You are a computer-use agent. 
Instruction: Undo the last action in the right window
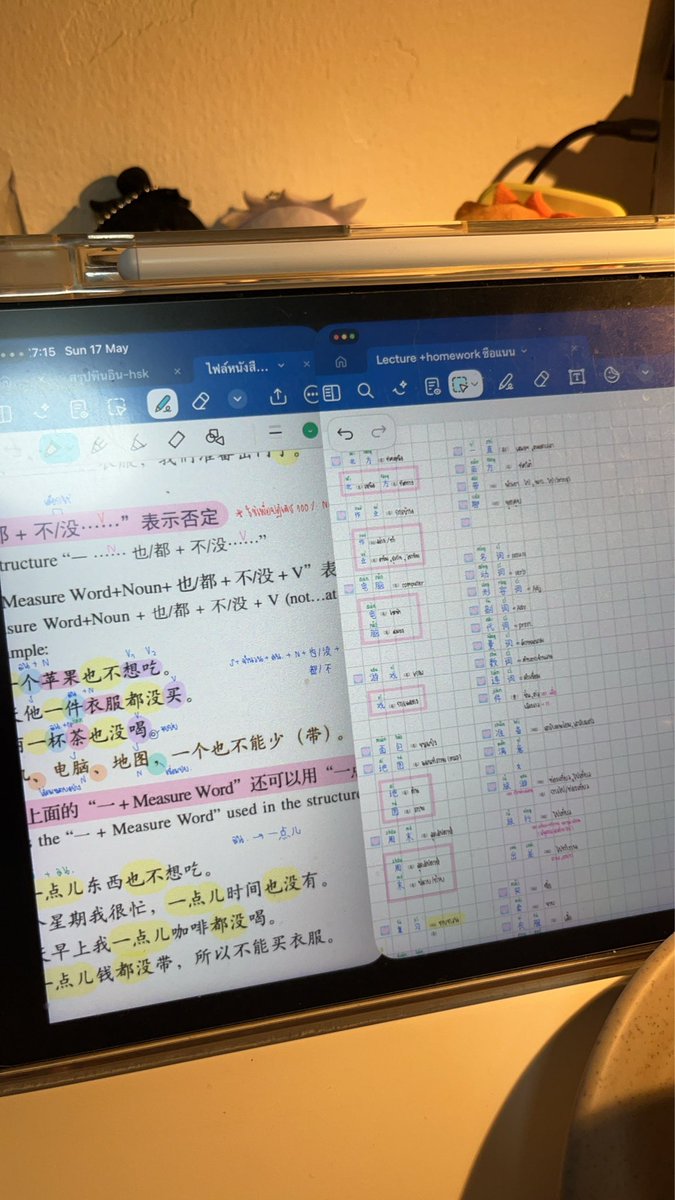coord(345,433)
